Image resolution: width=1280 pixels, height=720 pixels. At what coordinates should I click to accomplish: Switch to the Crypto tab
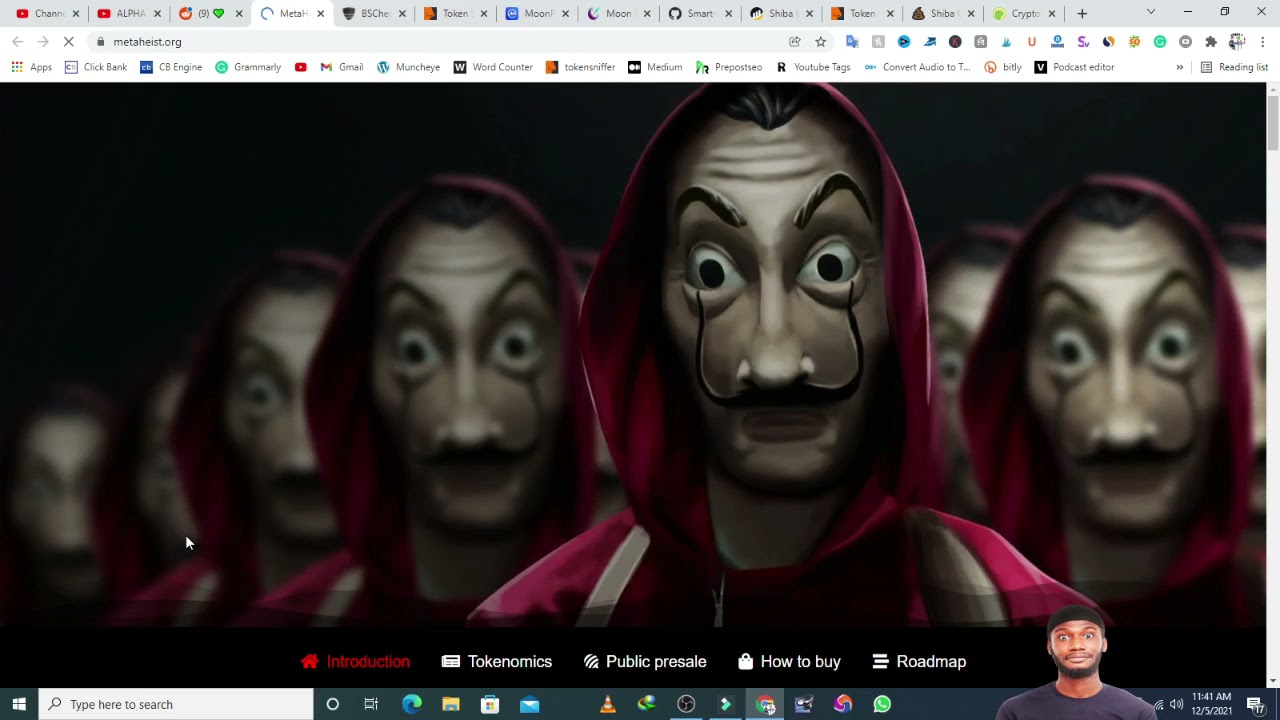pyautogui.click(x=1025, y=13)
